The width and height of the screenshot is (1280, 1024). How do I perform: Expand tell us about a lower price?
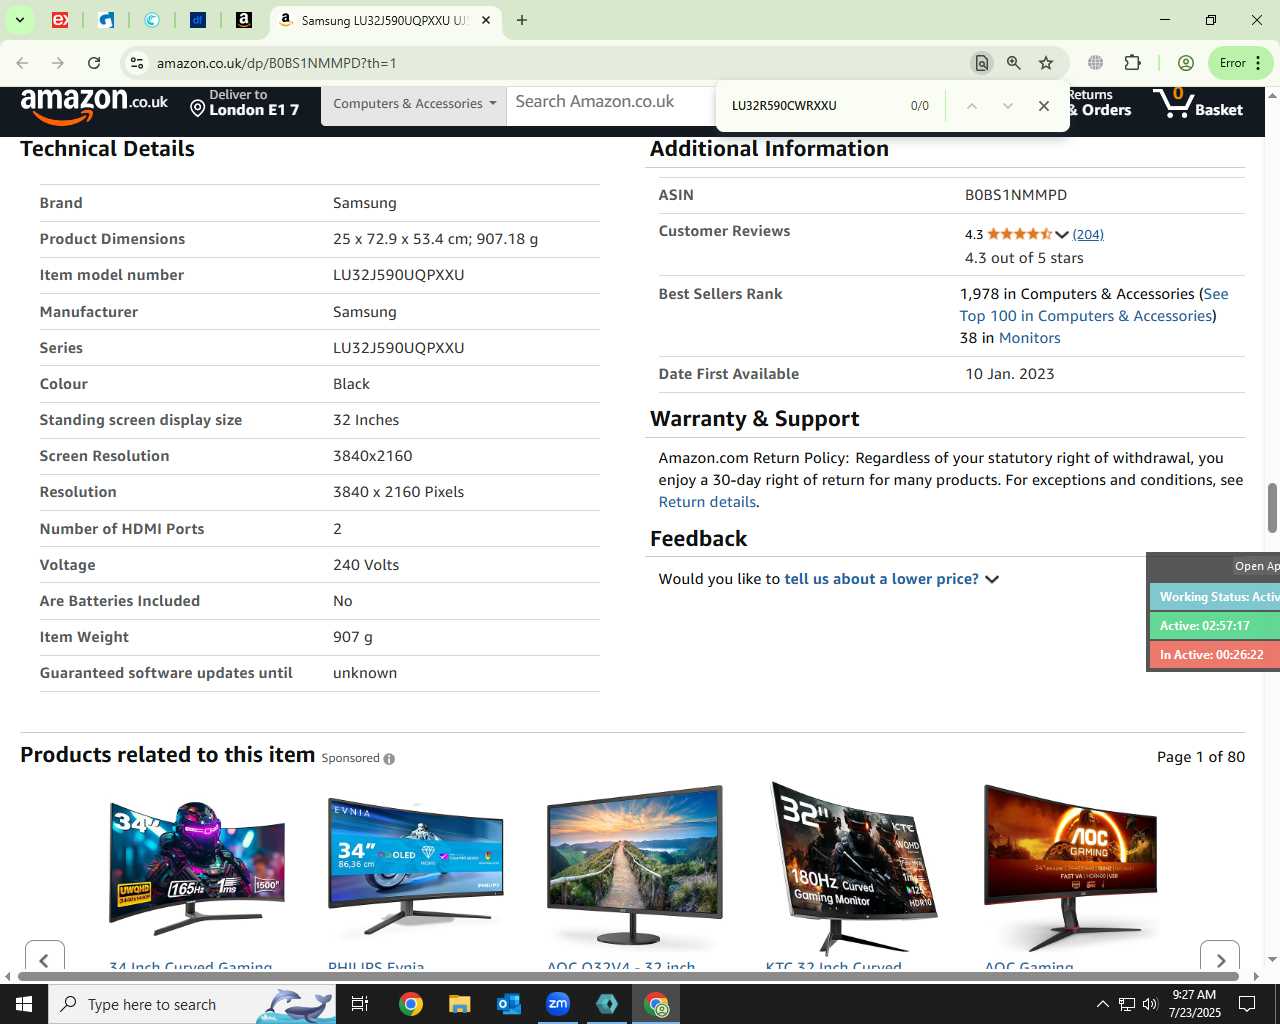coord(891,579)
